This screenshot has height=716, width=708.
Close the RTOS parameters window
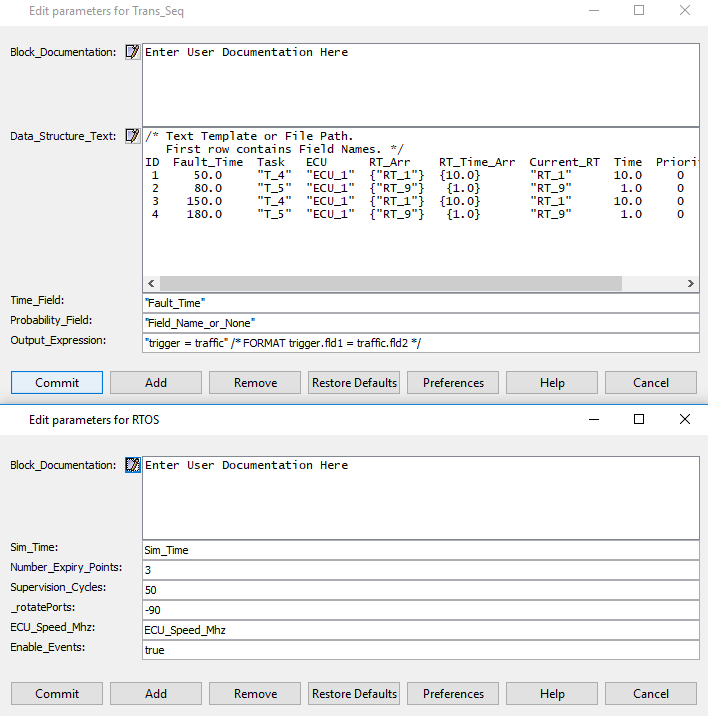(685, 420)
